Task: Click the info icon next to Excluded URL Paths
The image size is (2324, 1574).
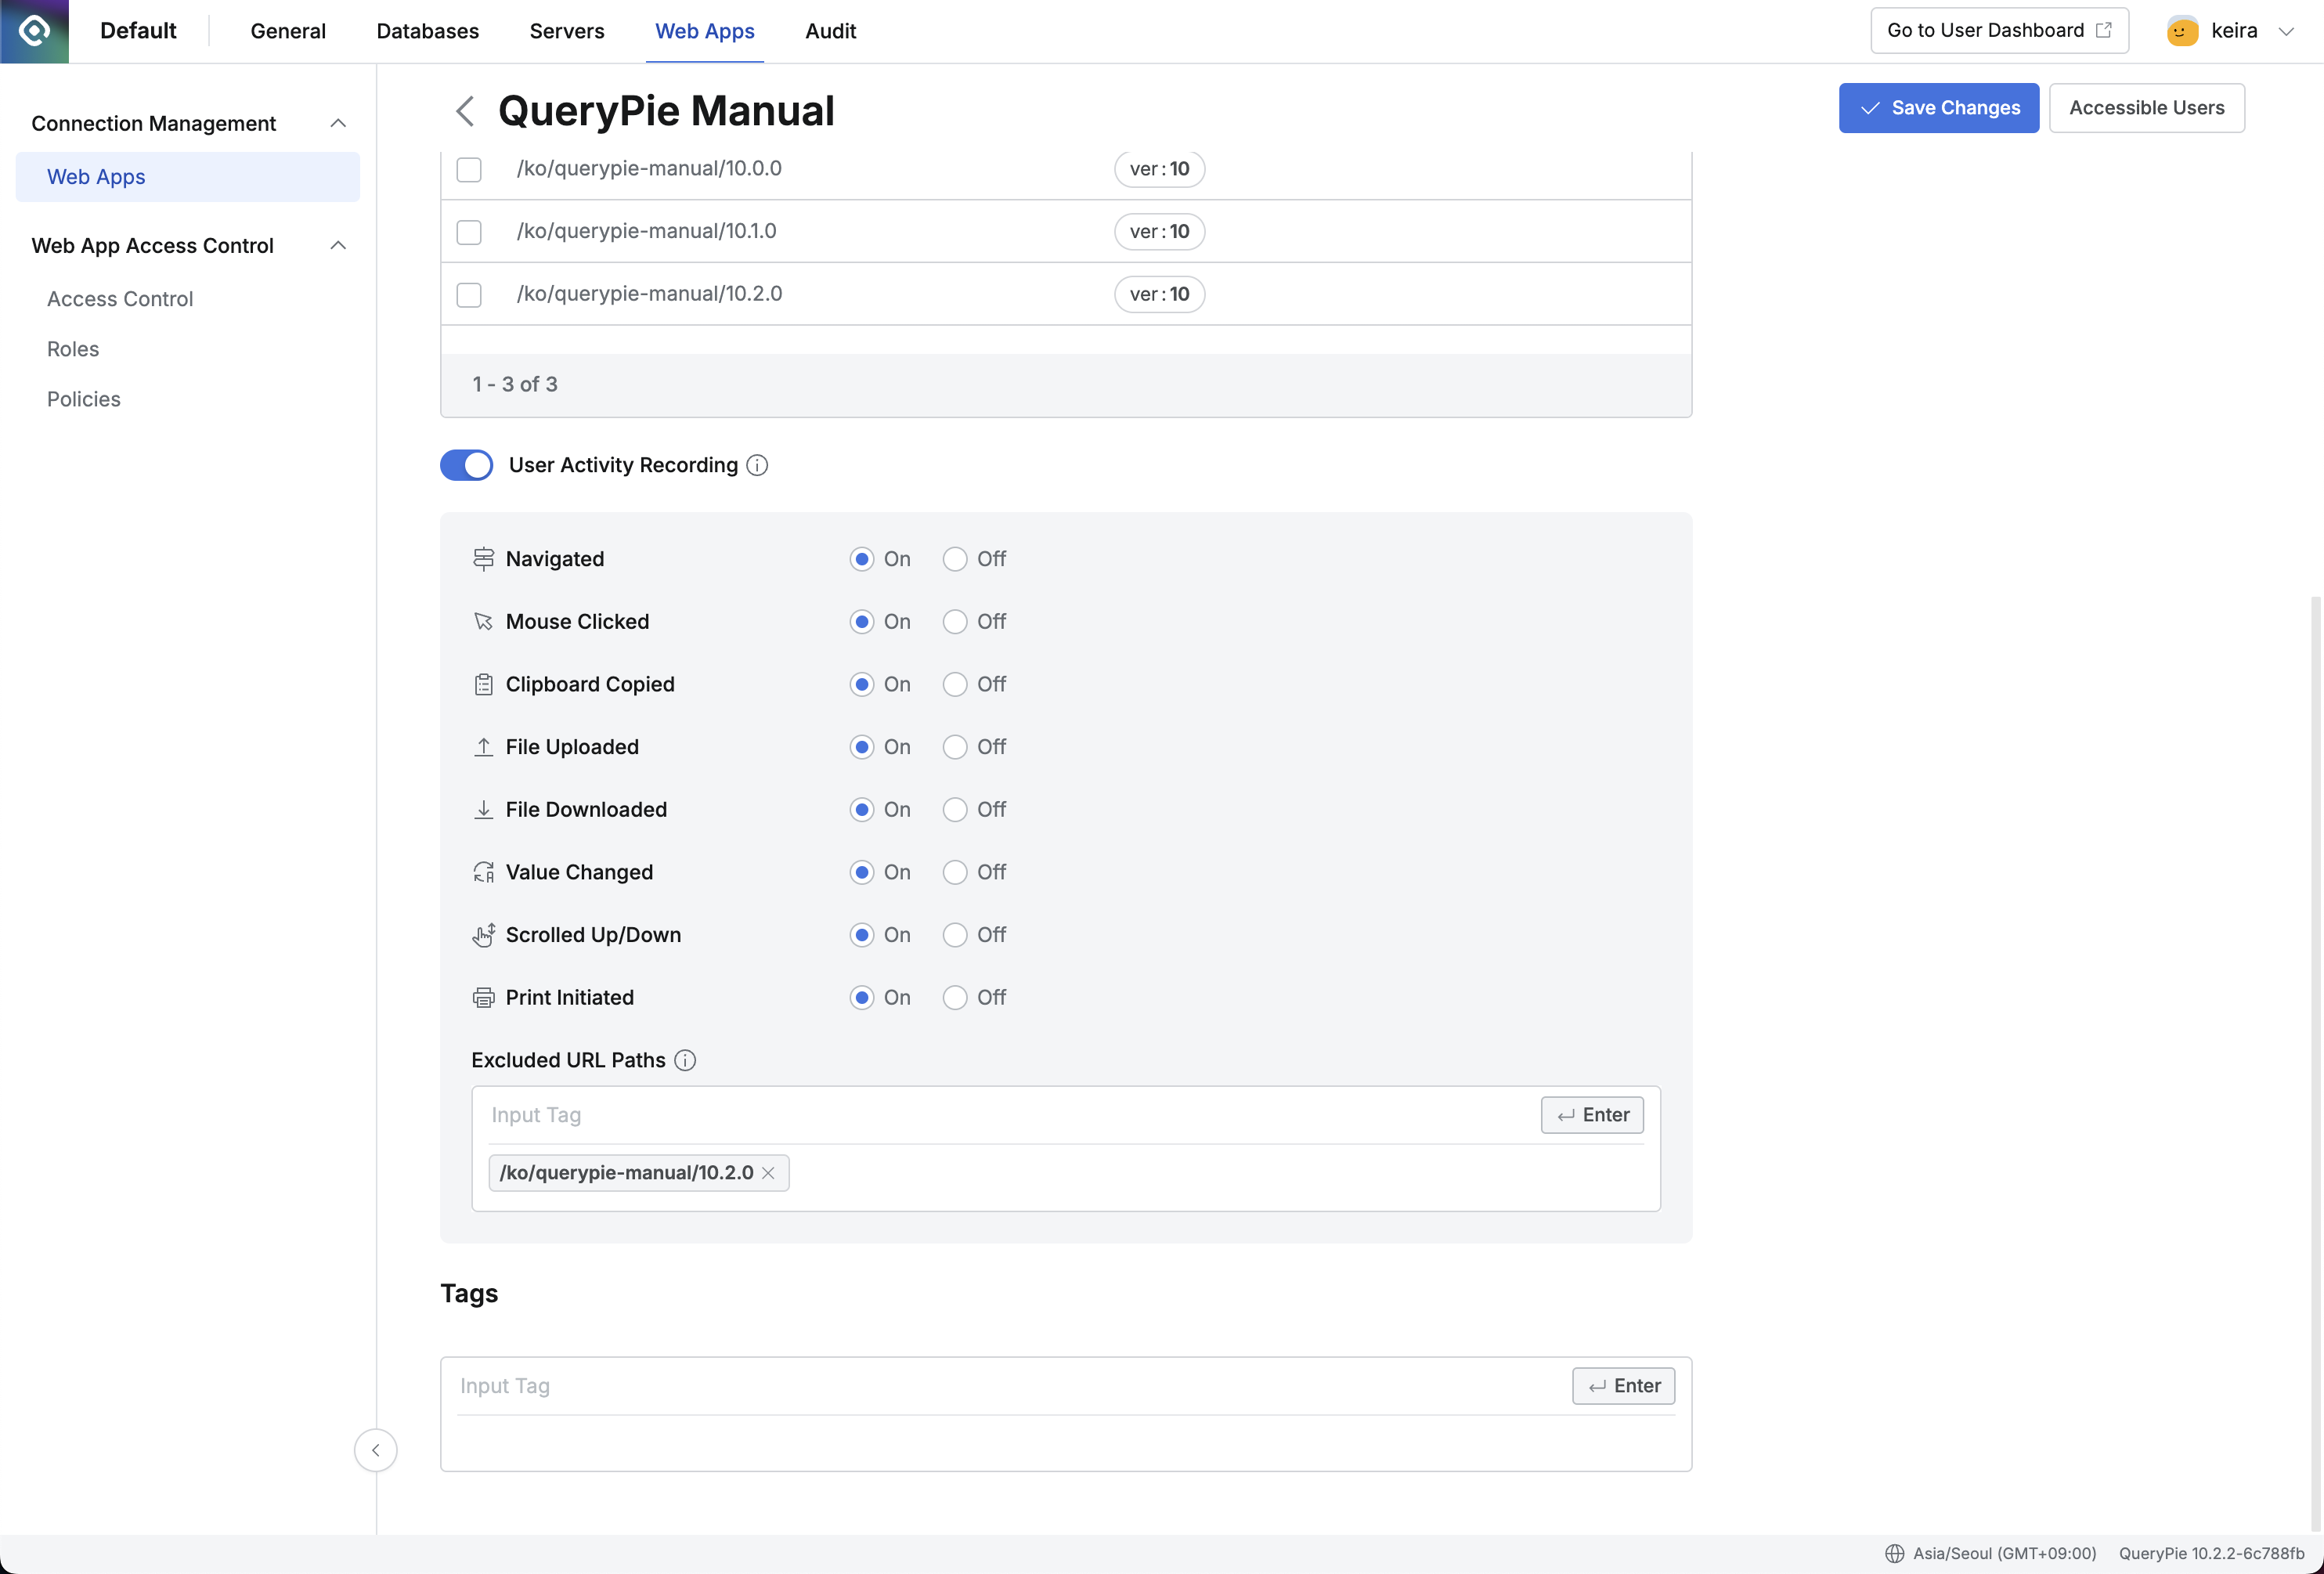Action: (x=685, y=1060)
